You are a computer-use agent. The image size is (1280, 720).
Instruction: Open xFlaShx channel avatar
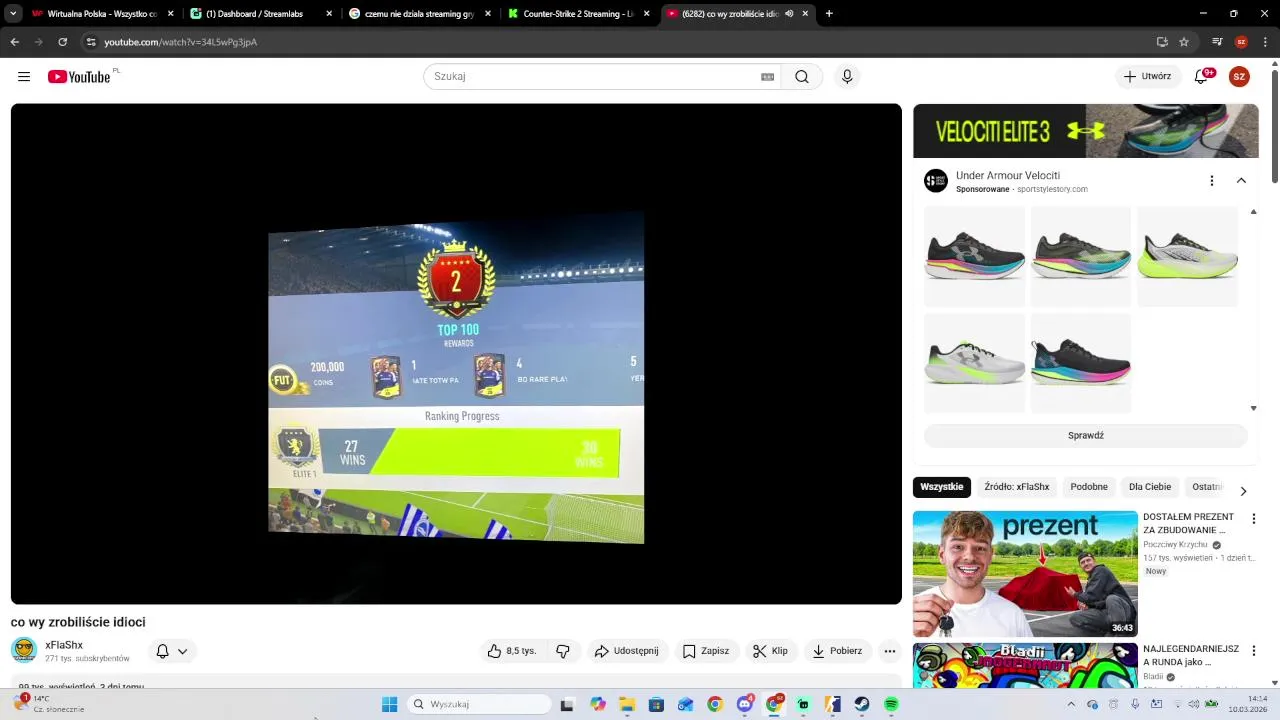pos(24,650)
